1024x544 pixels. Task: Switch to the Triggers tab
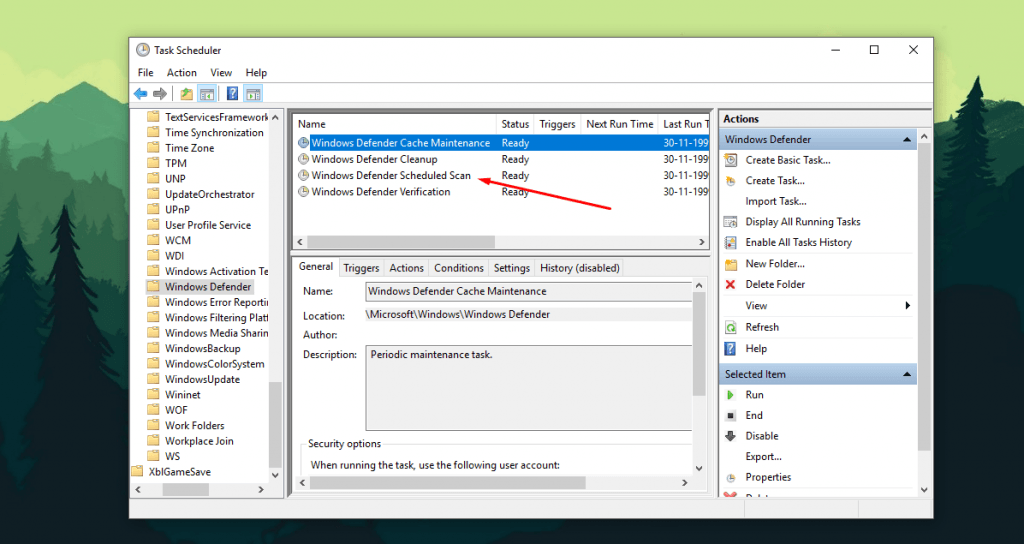coord(361,268)
